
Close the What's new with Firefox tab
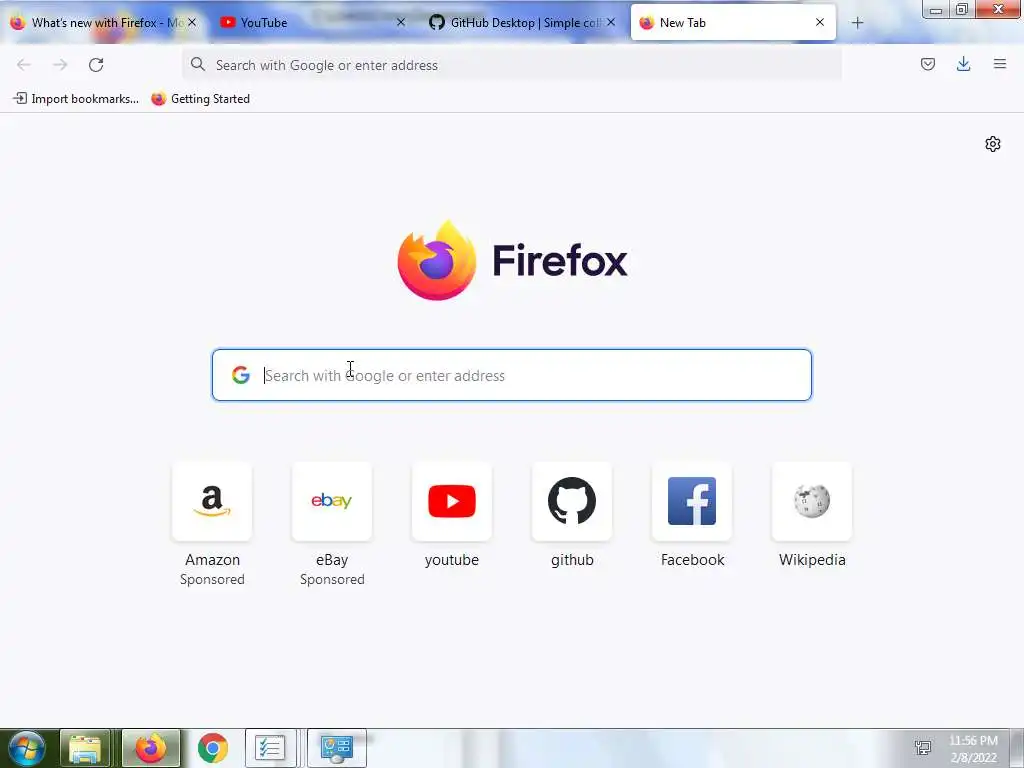click(192, 22)
